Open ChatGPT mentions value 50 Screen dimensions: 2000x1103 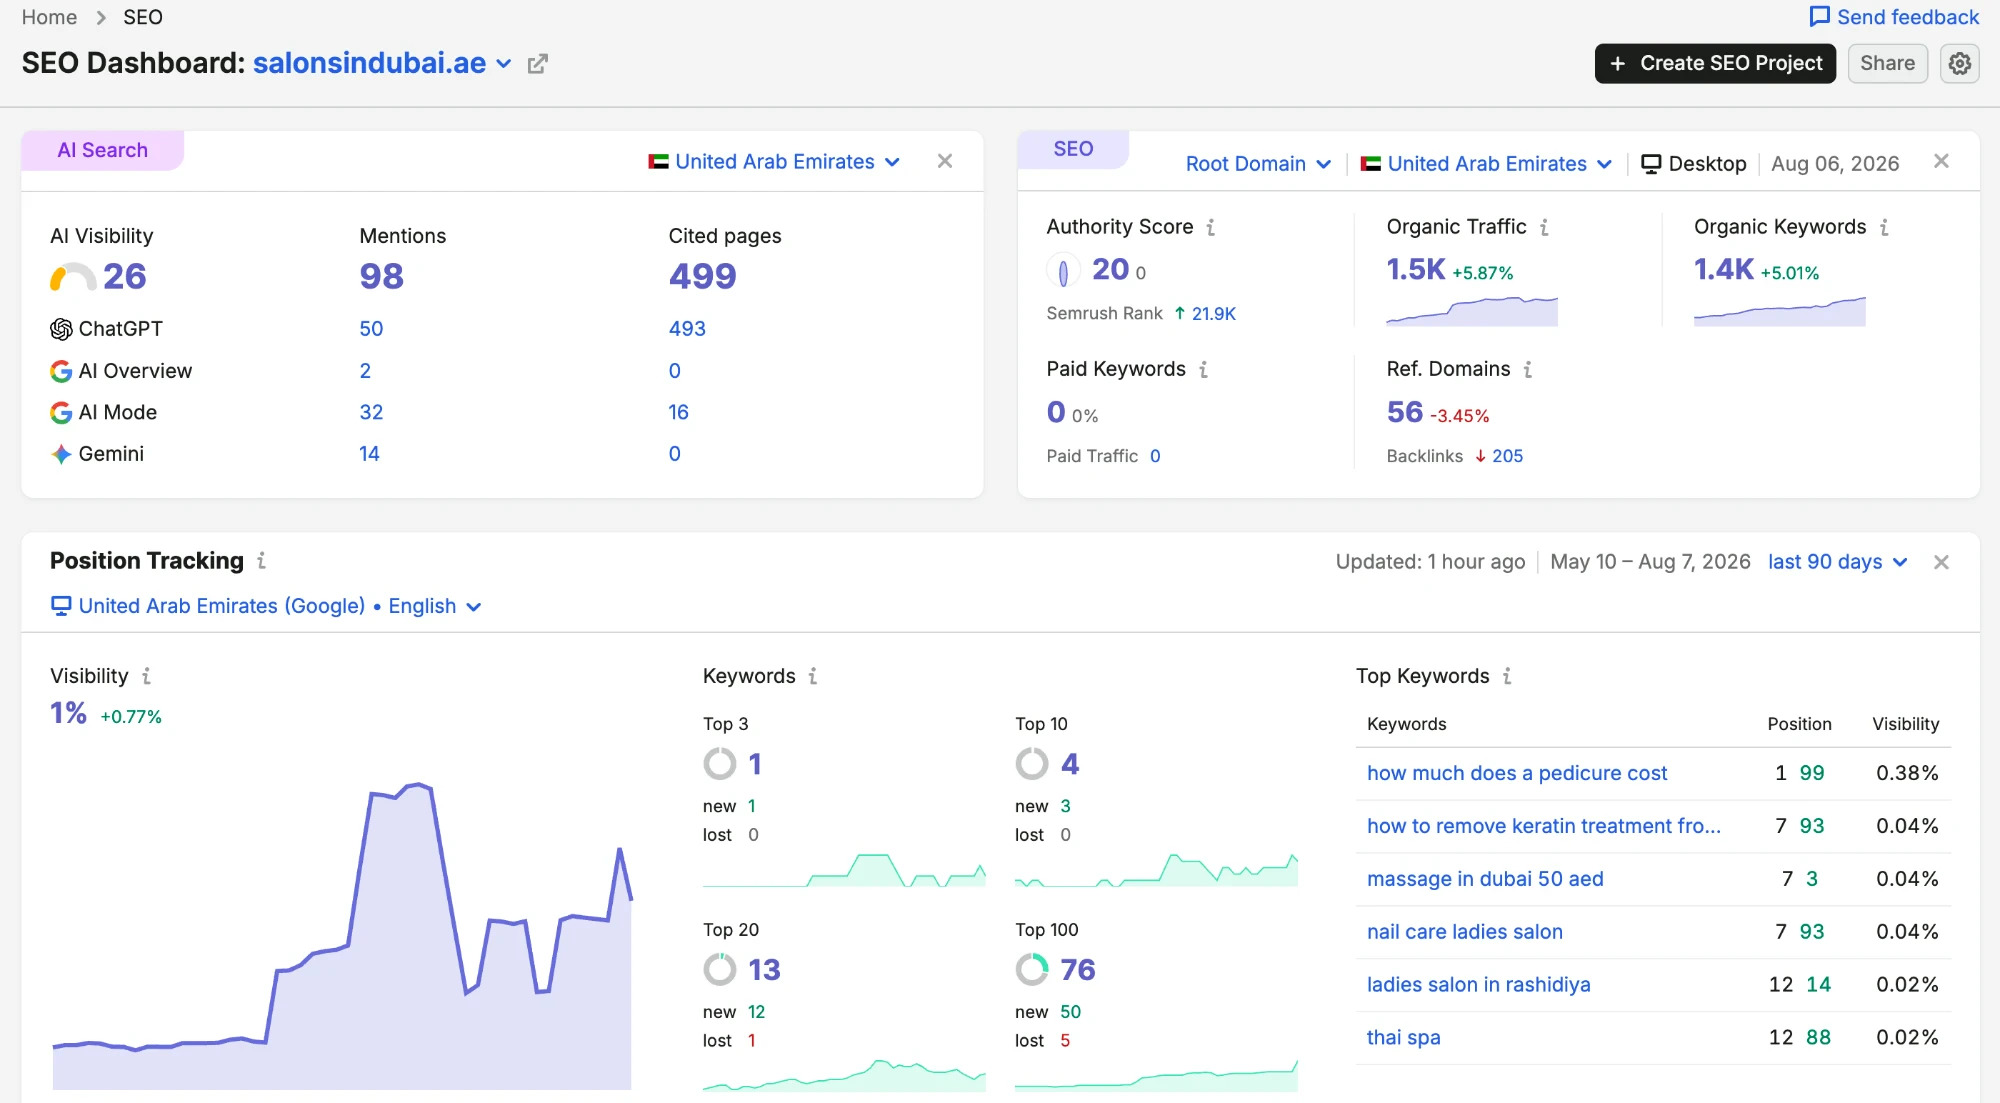click(371, 329)
